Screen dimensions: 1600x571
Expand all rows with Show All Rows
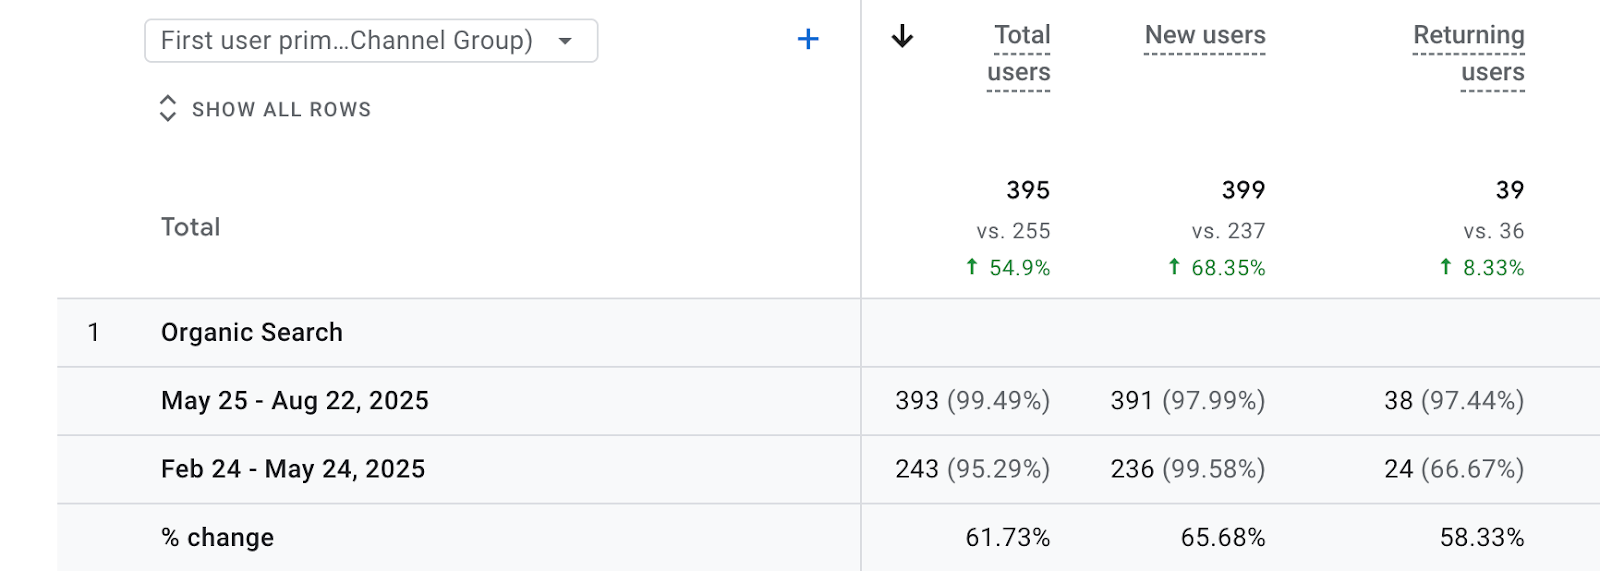tap(281, 110)
